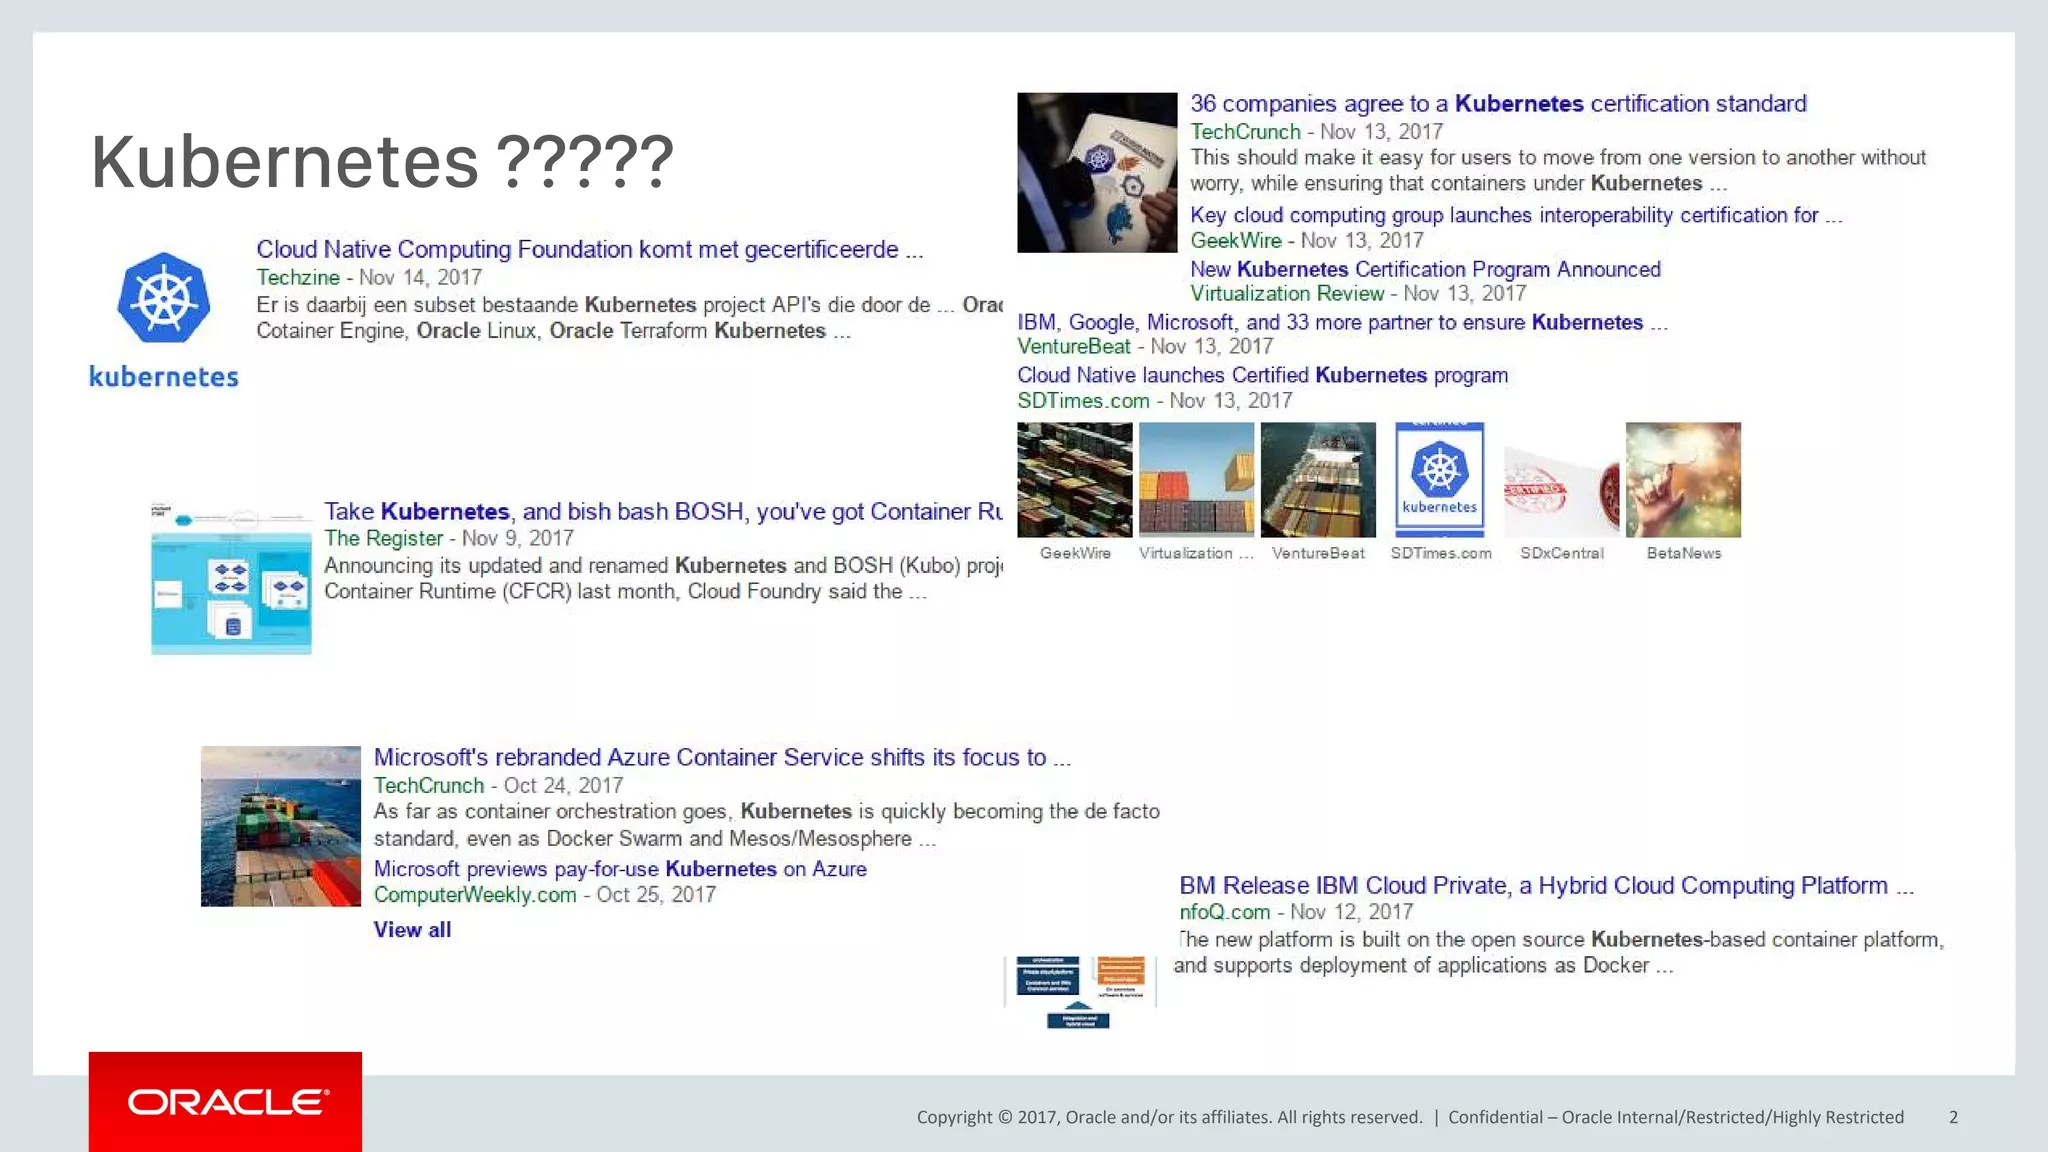Open the BetaNews thumbnail image
The height and width of the screenshot is (1152, 2048).
(x=1683, y=480)
